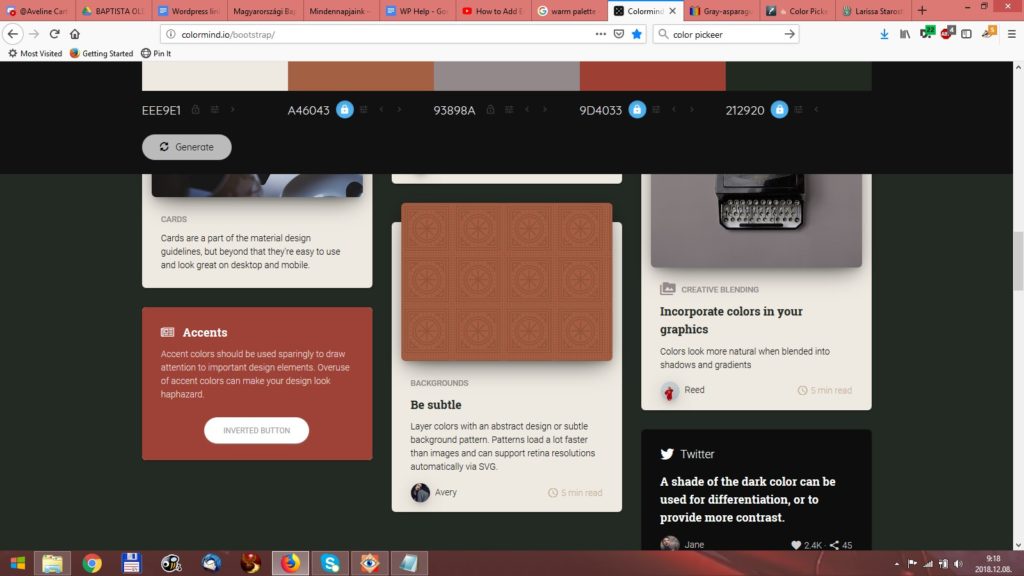Switch to the Wordpress link tab

click(x=189, y=11)
